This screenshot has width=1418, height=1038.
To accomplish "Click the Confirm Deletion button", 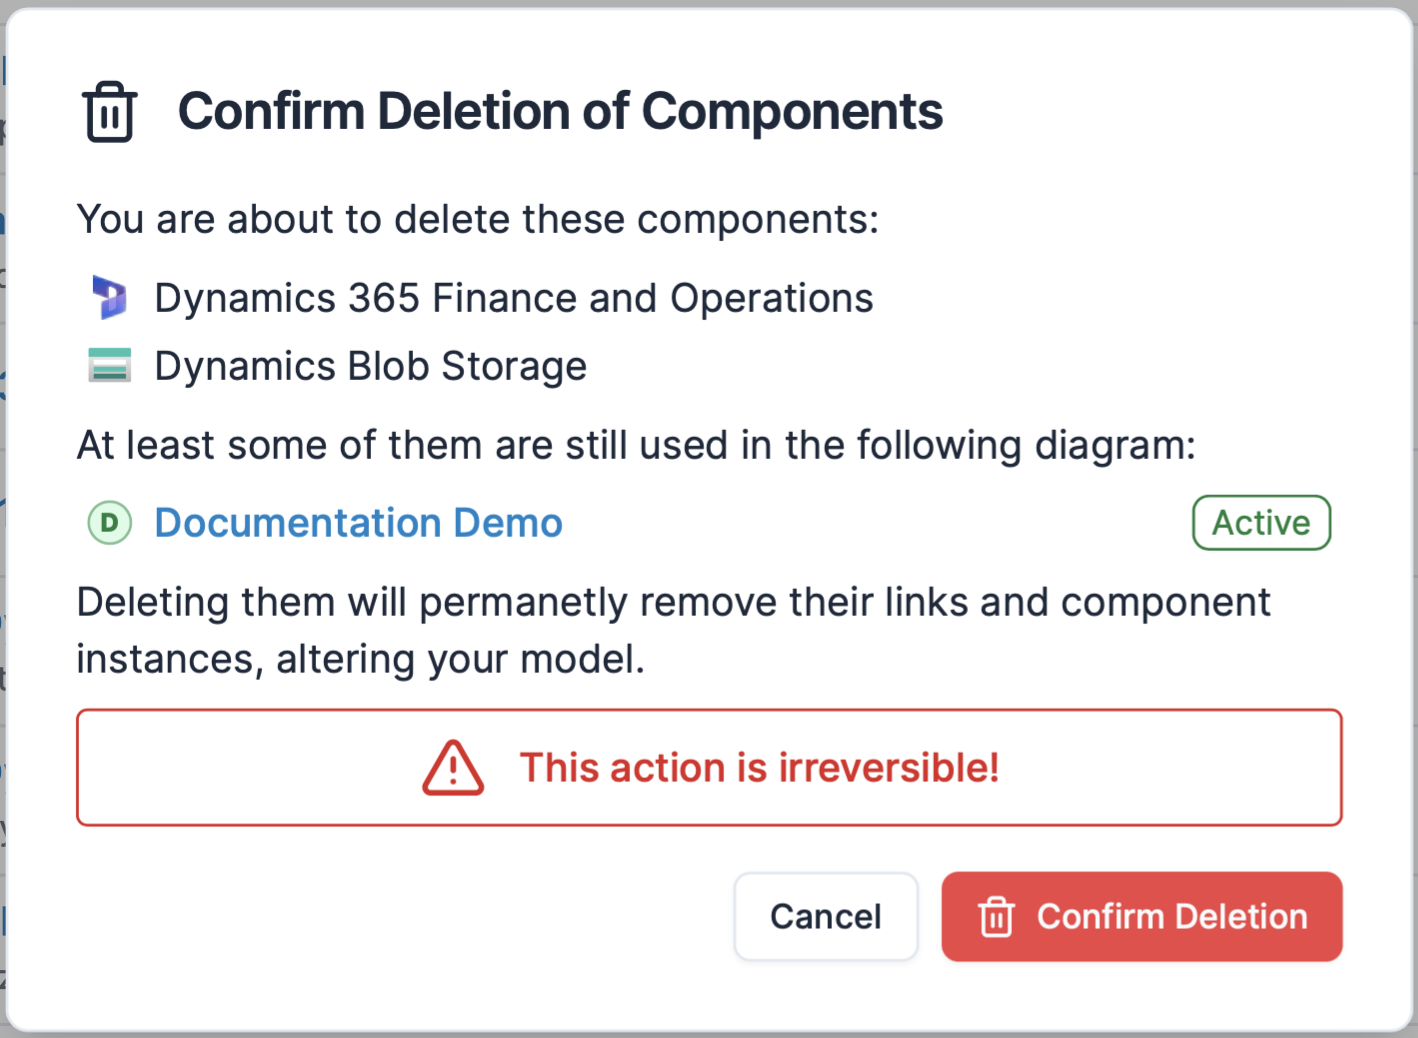I will (x=1141, y=916).
